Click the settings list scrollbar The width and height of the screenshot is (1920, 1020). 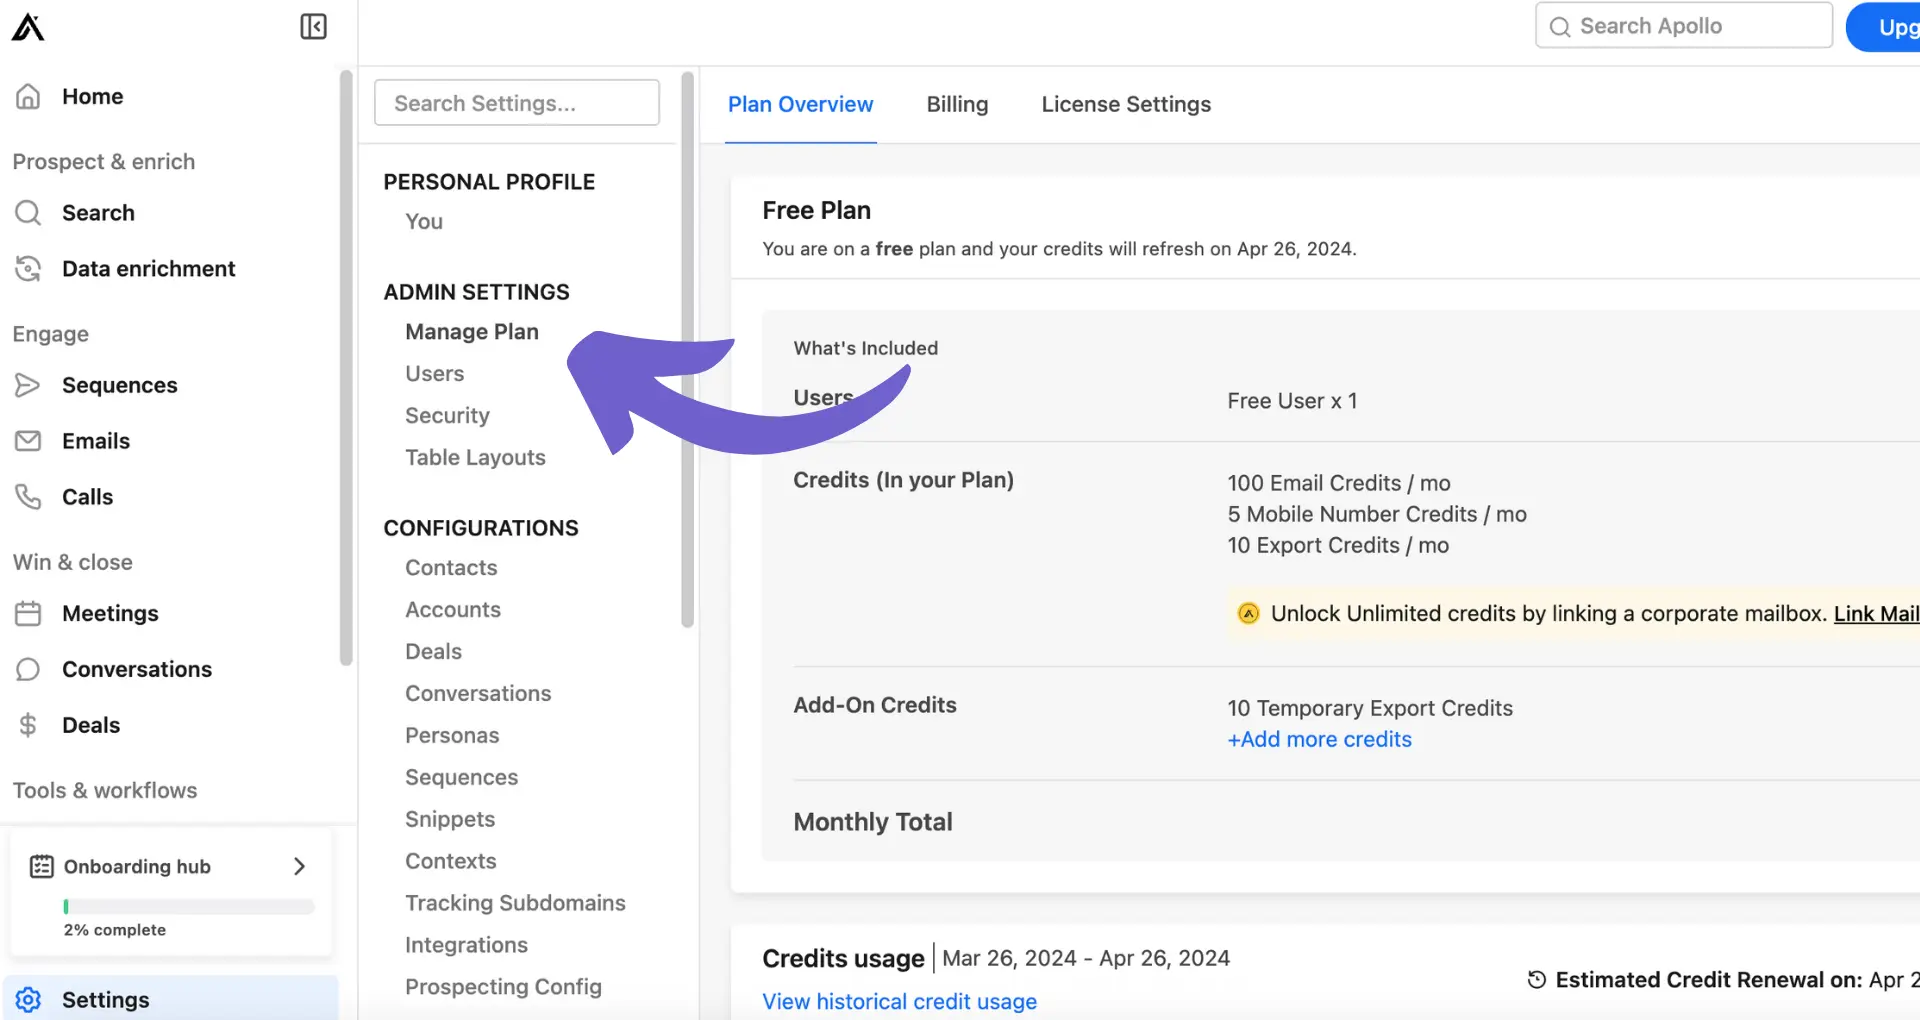(687, 350)
